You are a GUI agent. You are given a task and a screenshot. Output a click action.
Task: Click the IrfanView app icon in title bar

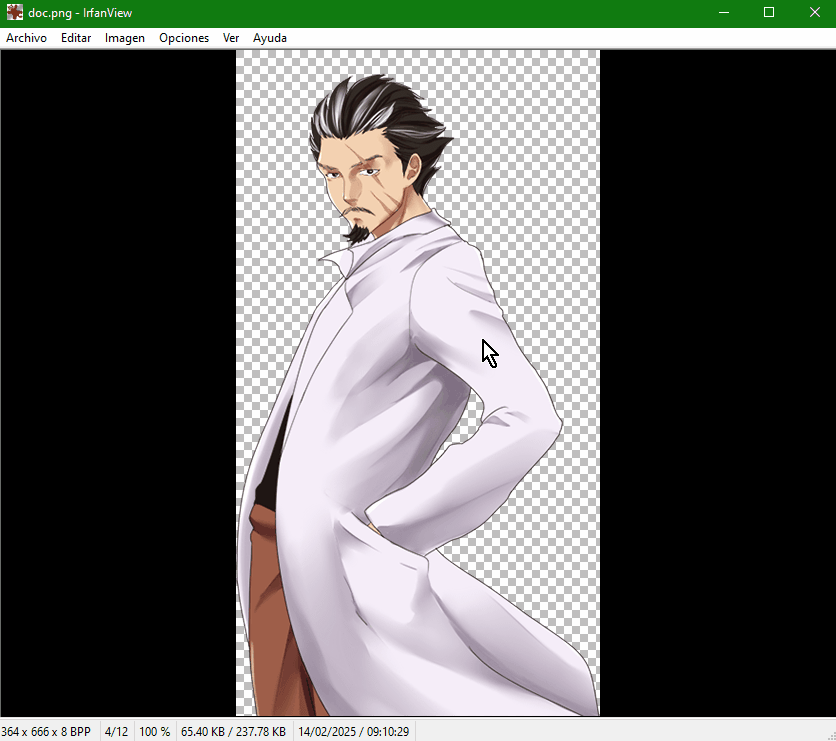(x=14, y=12)
